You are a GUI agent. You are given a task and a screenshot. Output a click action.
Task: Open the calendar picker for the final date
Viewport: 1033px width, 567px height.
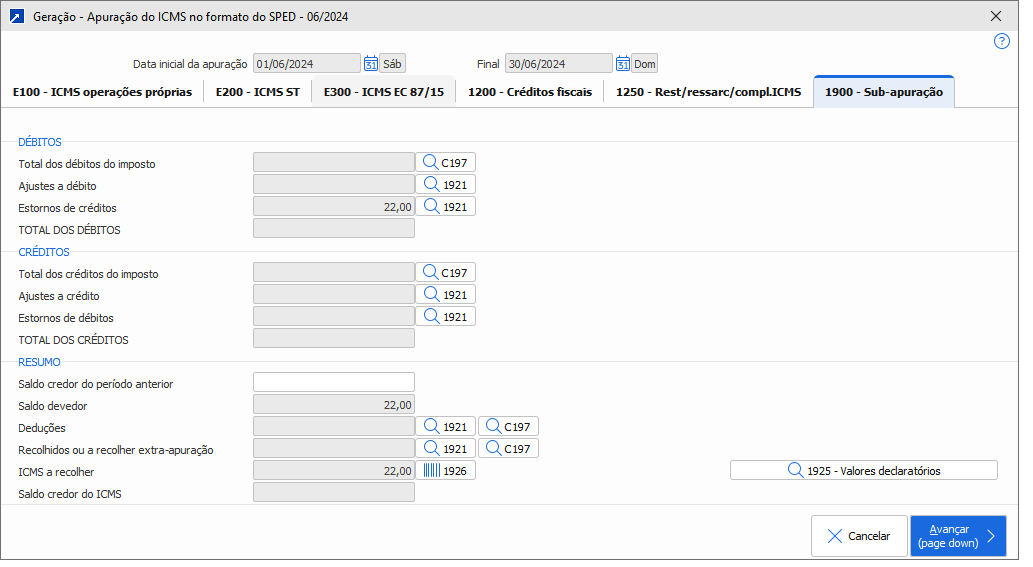pos(622,64)
